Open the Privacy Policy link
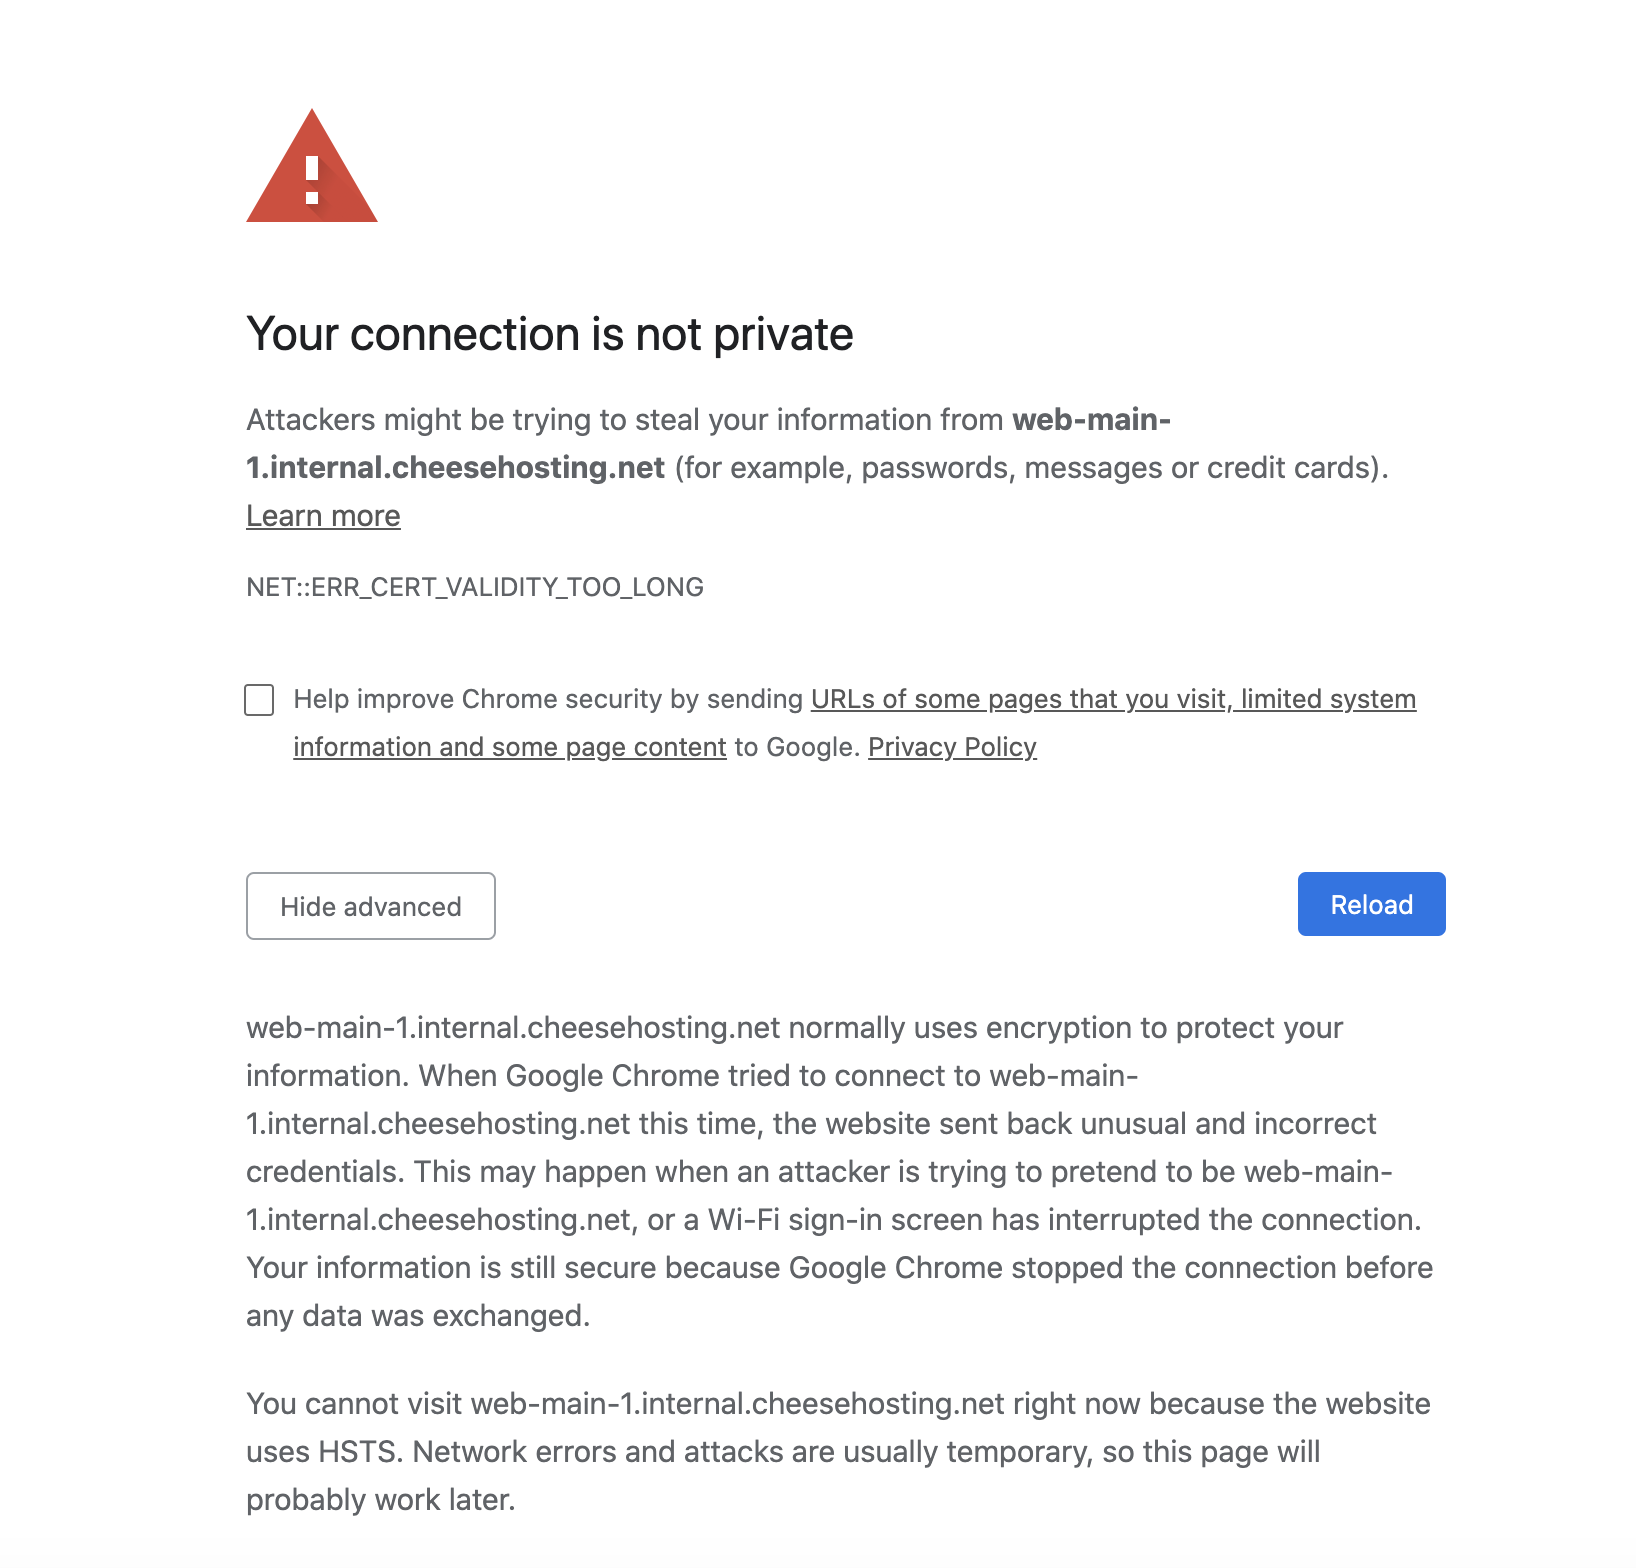Screen dimensions: 1636x1568 pos(952,747)
